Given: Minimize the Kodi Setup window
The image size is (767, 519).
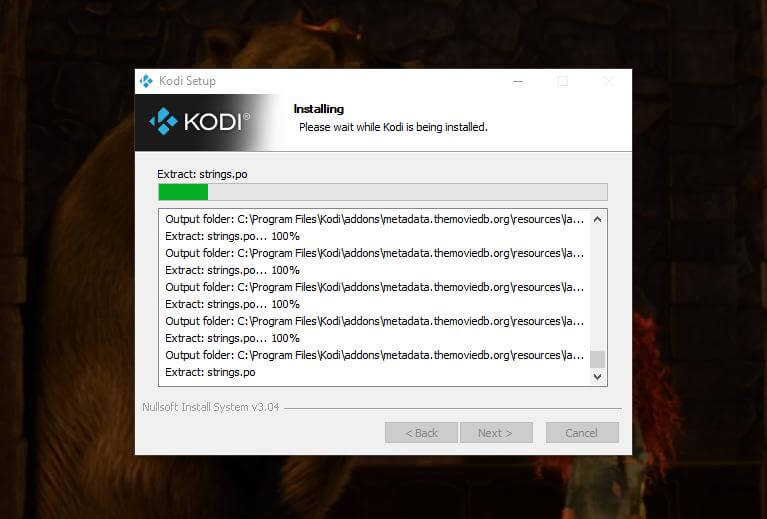Looking at the screenshot, I should [518, 81].
